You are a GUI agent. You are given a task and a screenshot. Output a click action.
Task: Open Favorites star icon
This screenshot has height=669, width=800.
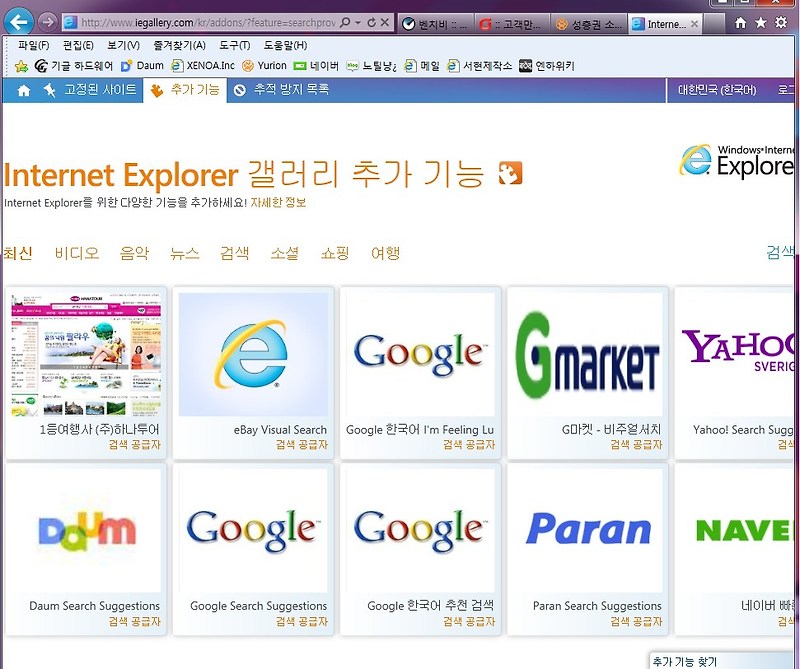coord(761,22)
